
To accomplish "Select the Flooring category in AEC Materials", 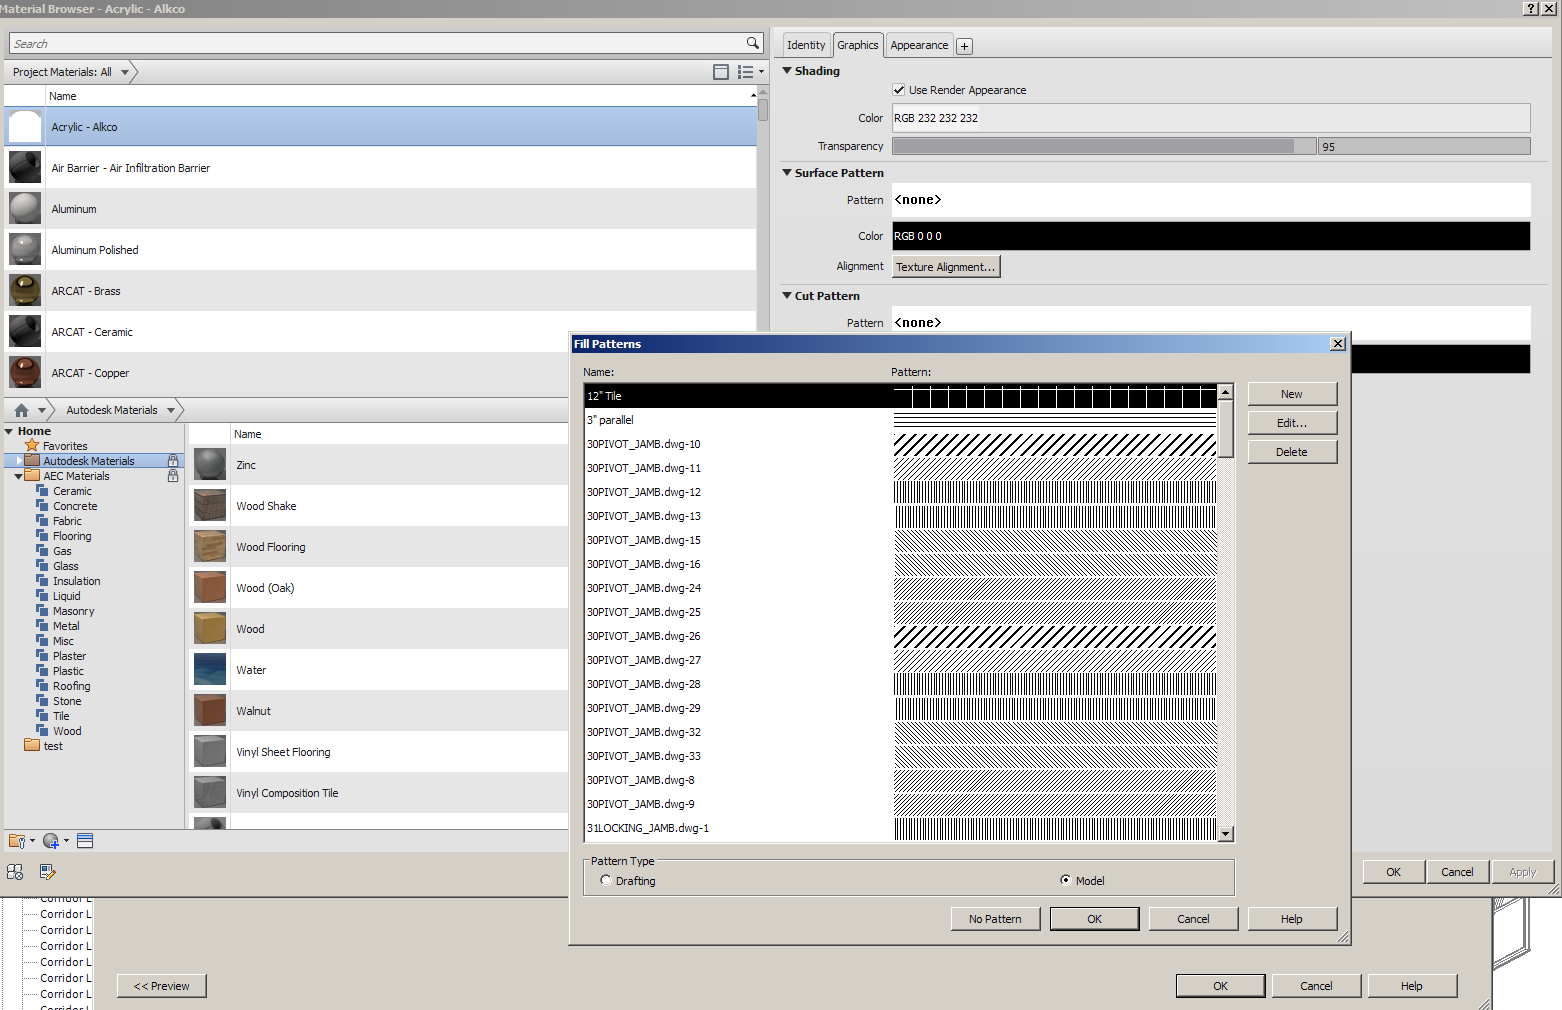I will click(72, 536).
